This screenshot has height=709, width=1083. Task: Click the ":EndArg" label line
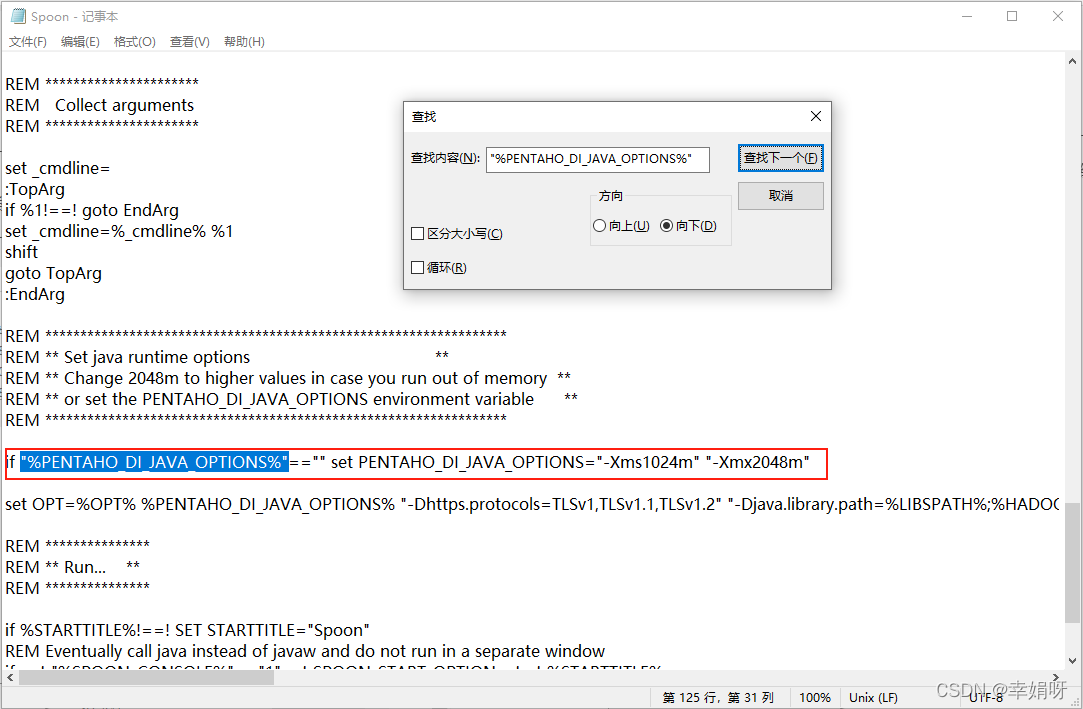(35, 294)
